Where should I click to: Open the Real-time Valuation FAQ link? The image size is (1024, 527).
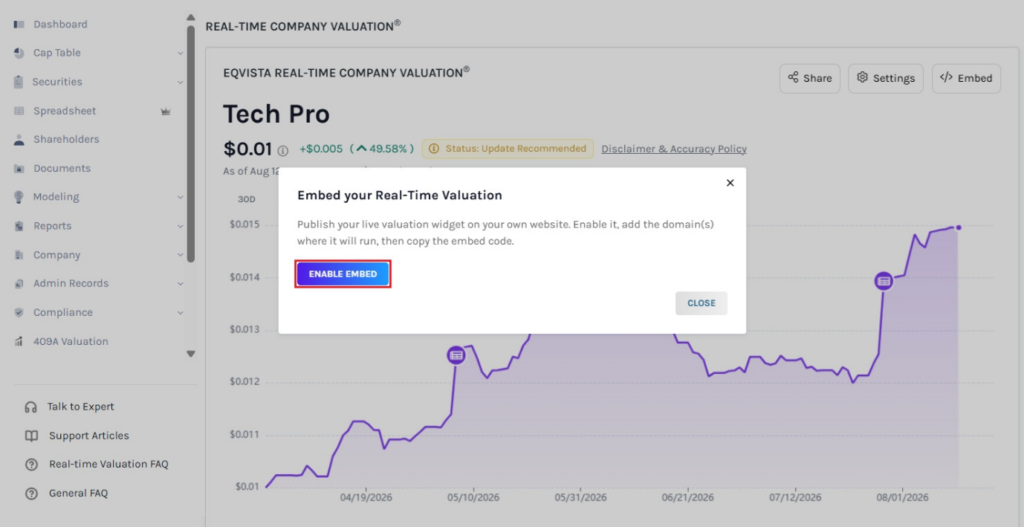(x=108, y=464)
